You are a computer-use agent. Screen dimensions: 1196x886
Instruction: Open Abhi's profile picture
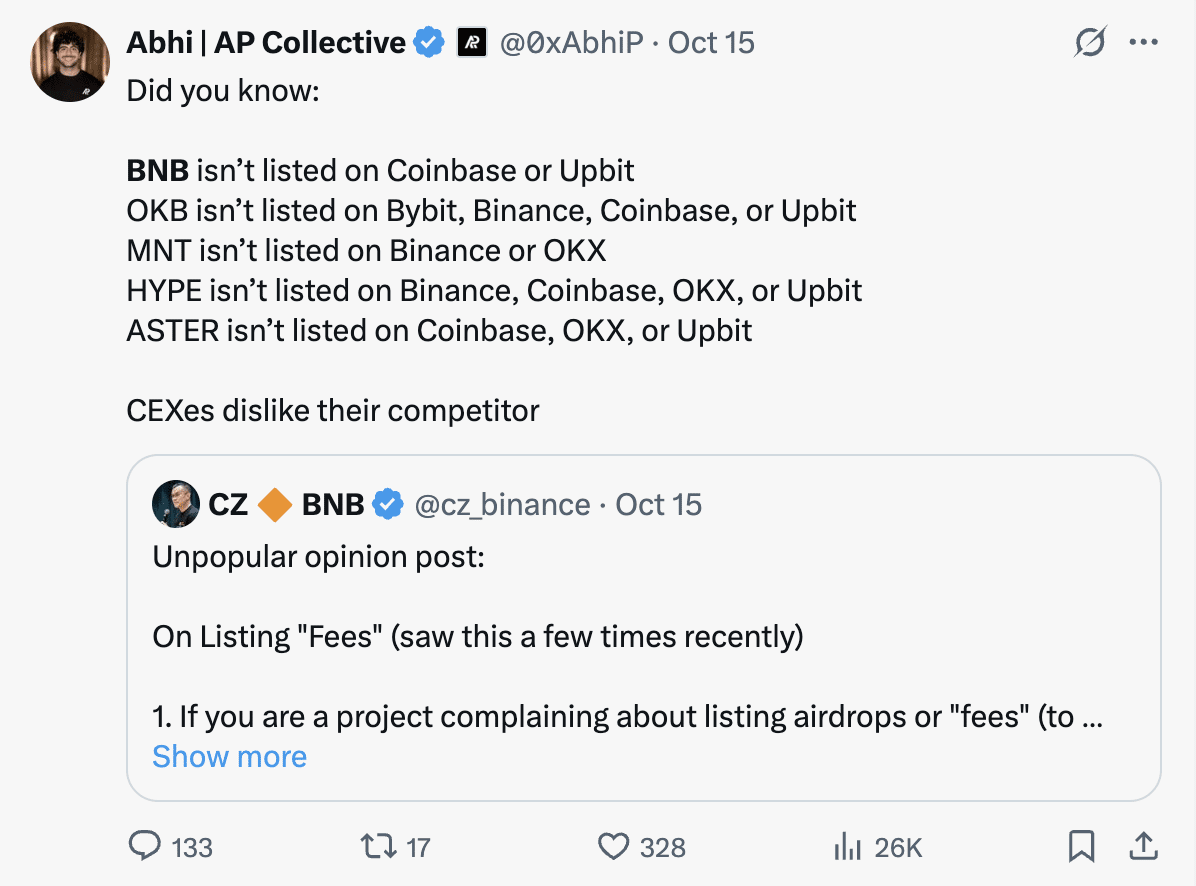click(70, 62)
